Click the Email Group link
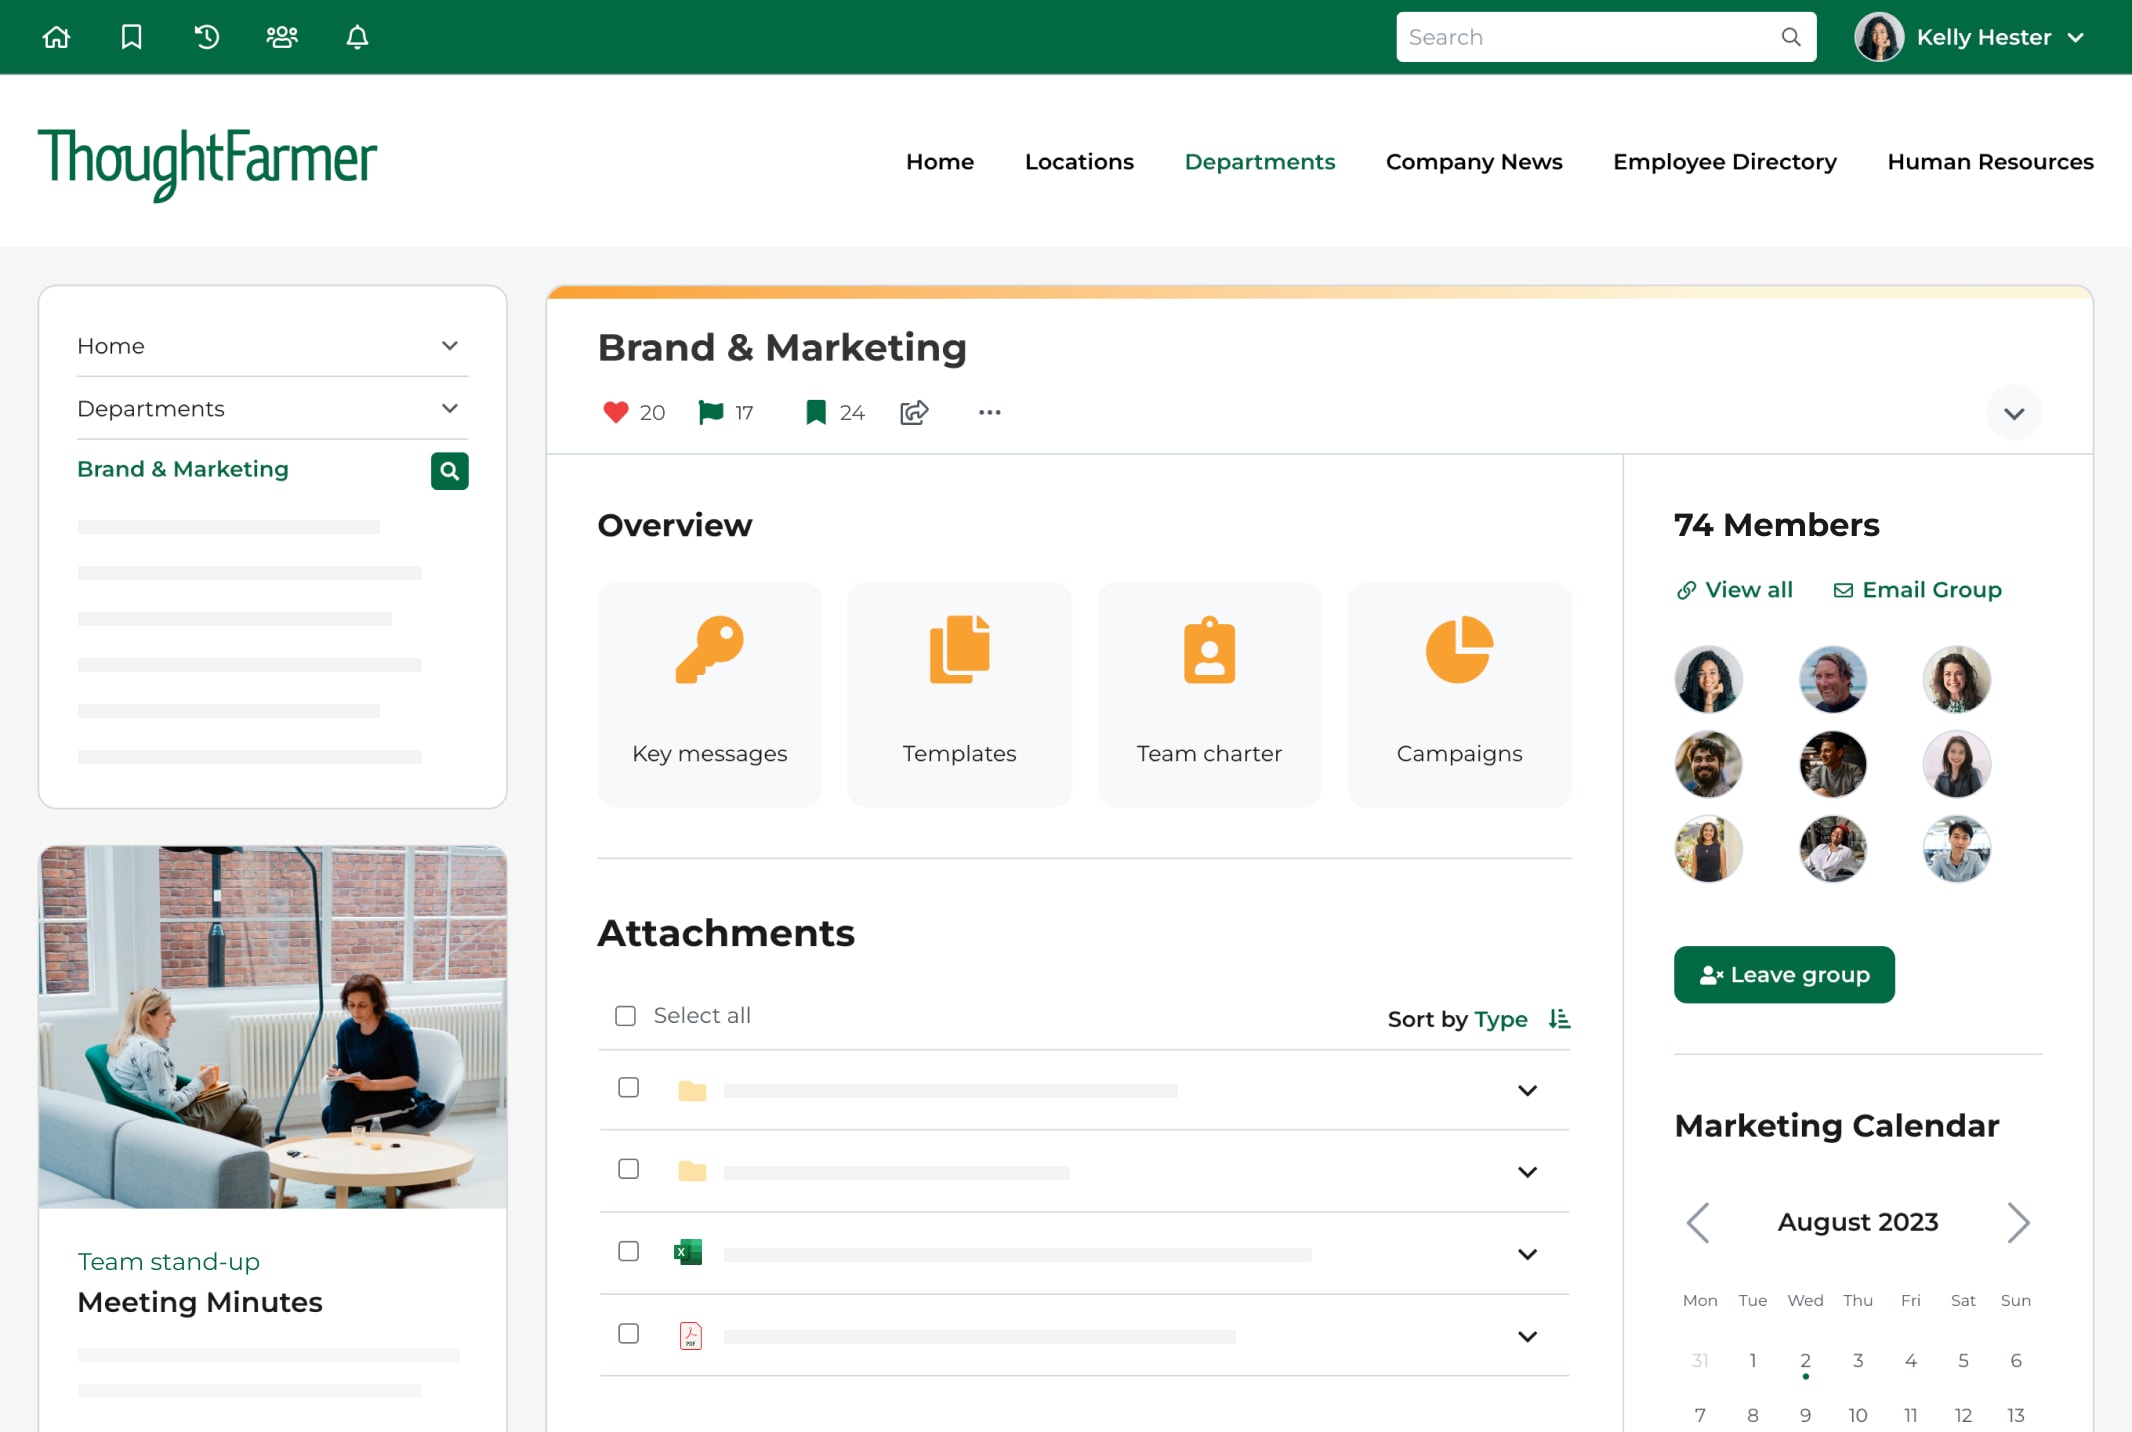This screenshot has height=1432, width=2132. pos(1917,590)
